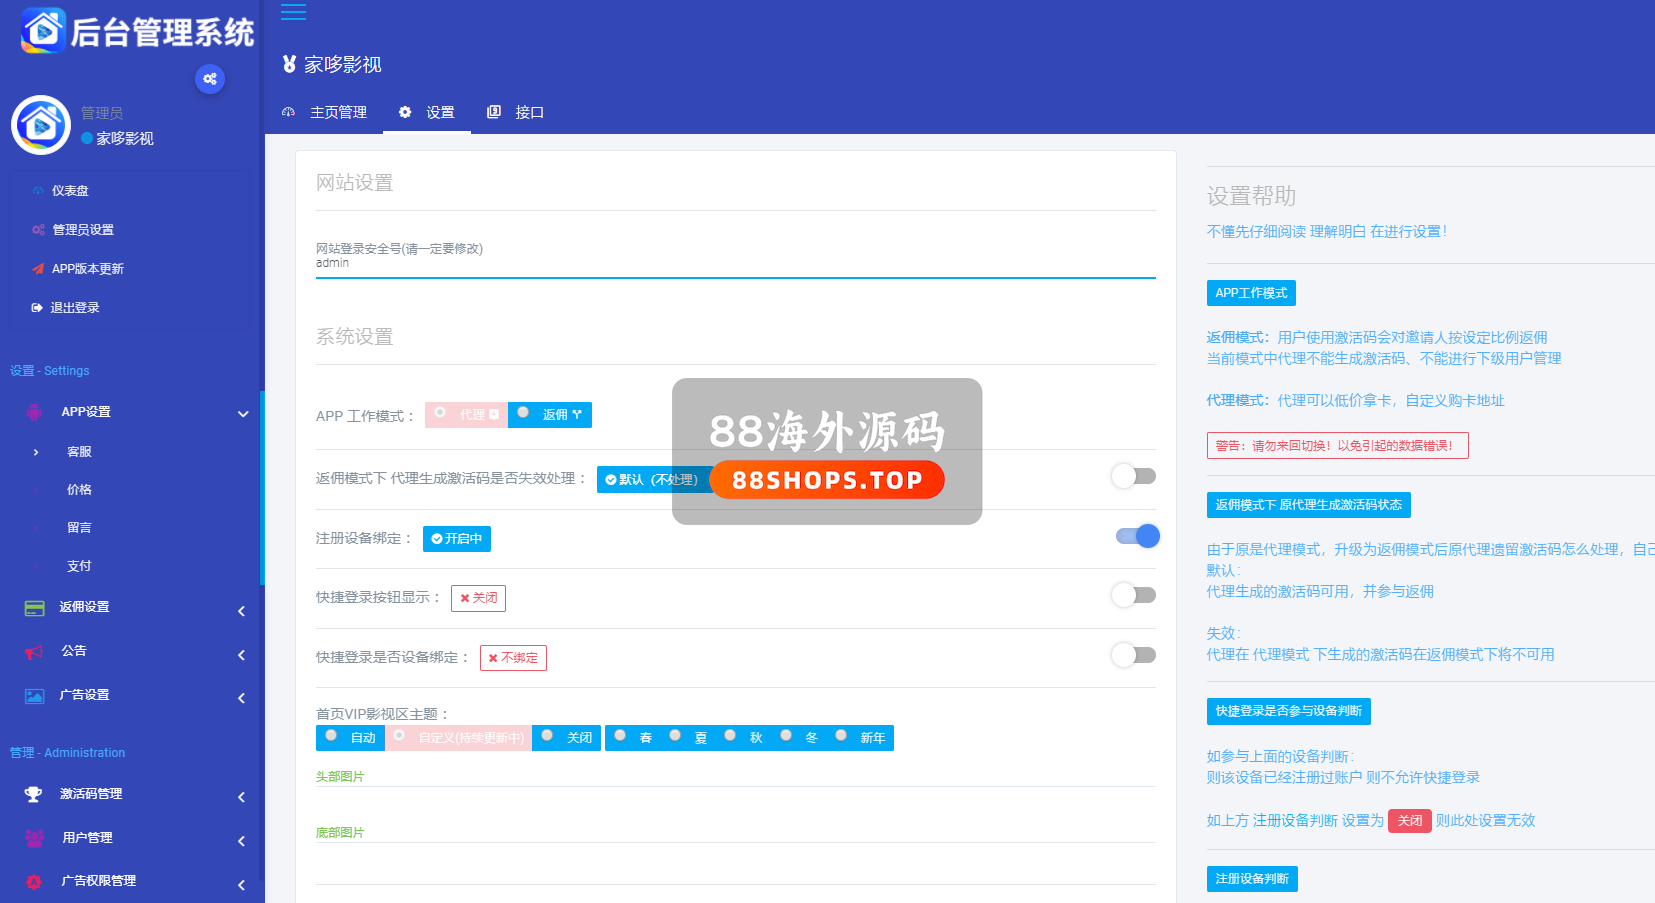The height and width of the screenshot is (903, 1655).
Task: Click the 返佣设置 card icon
Action: tap(34, 608)
